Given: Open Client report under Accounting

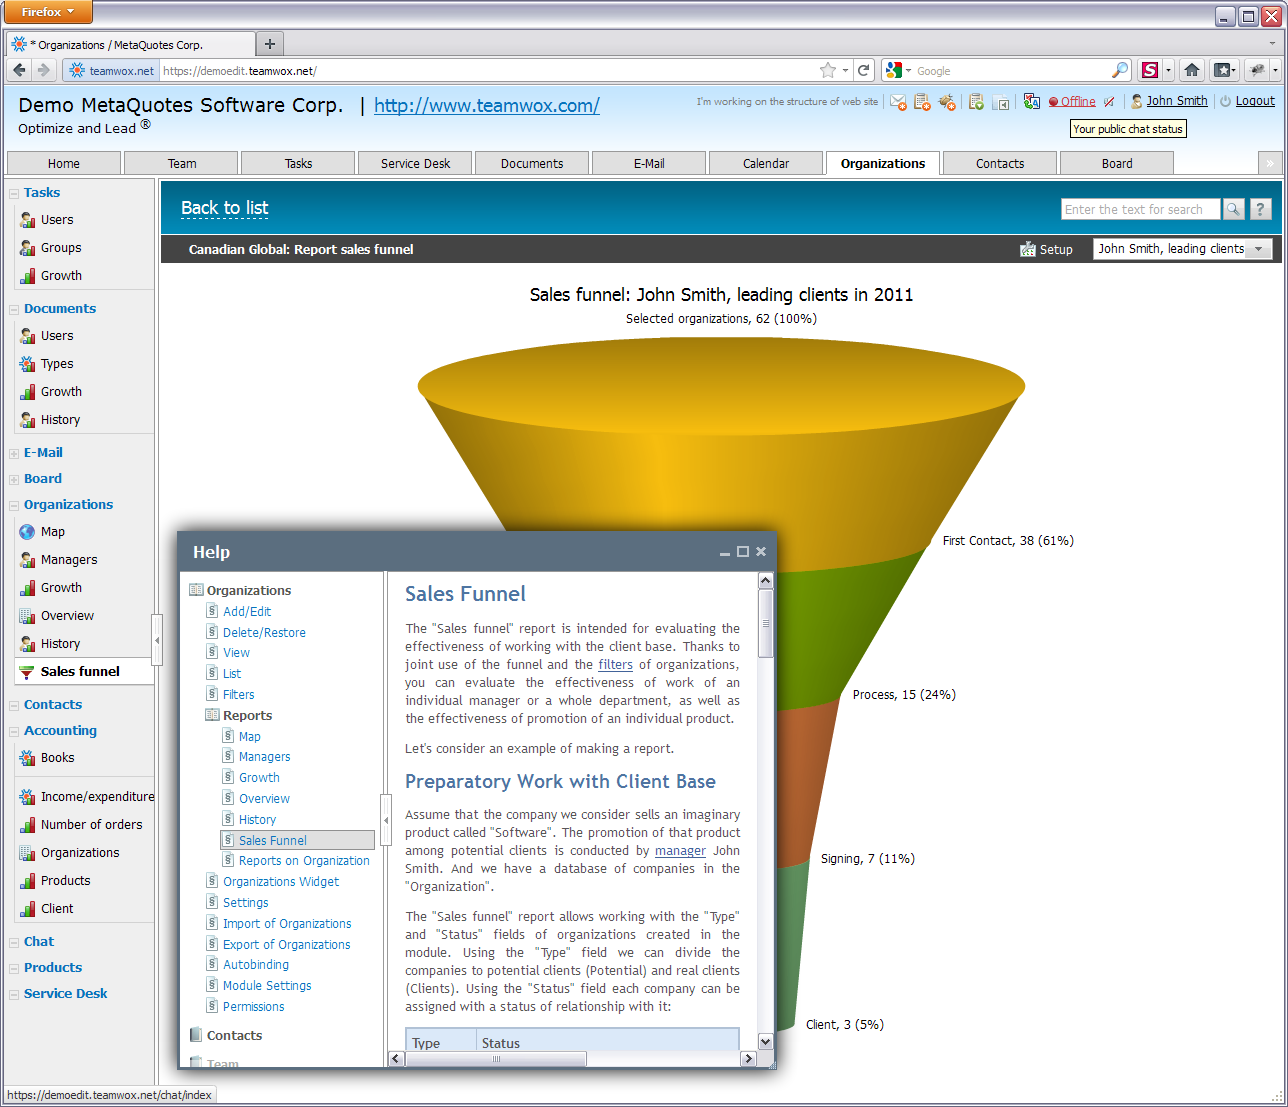Looking at the screenshot, I should 57,909.
